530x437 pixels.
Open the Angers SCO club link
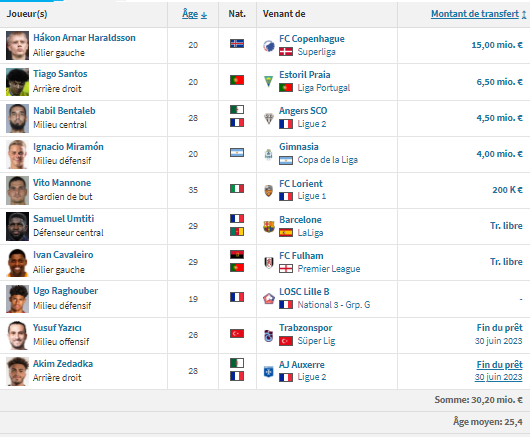[303, 111]
